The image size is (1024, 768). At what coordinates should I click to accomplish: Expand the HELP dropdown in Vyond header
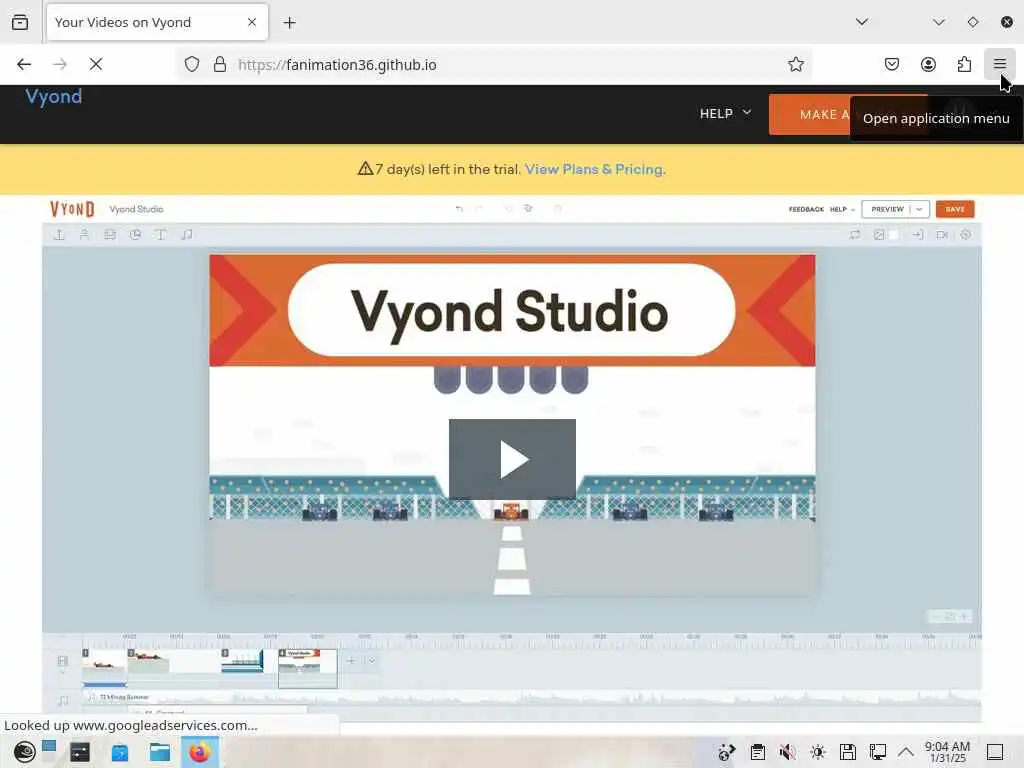coord(726,114)
